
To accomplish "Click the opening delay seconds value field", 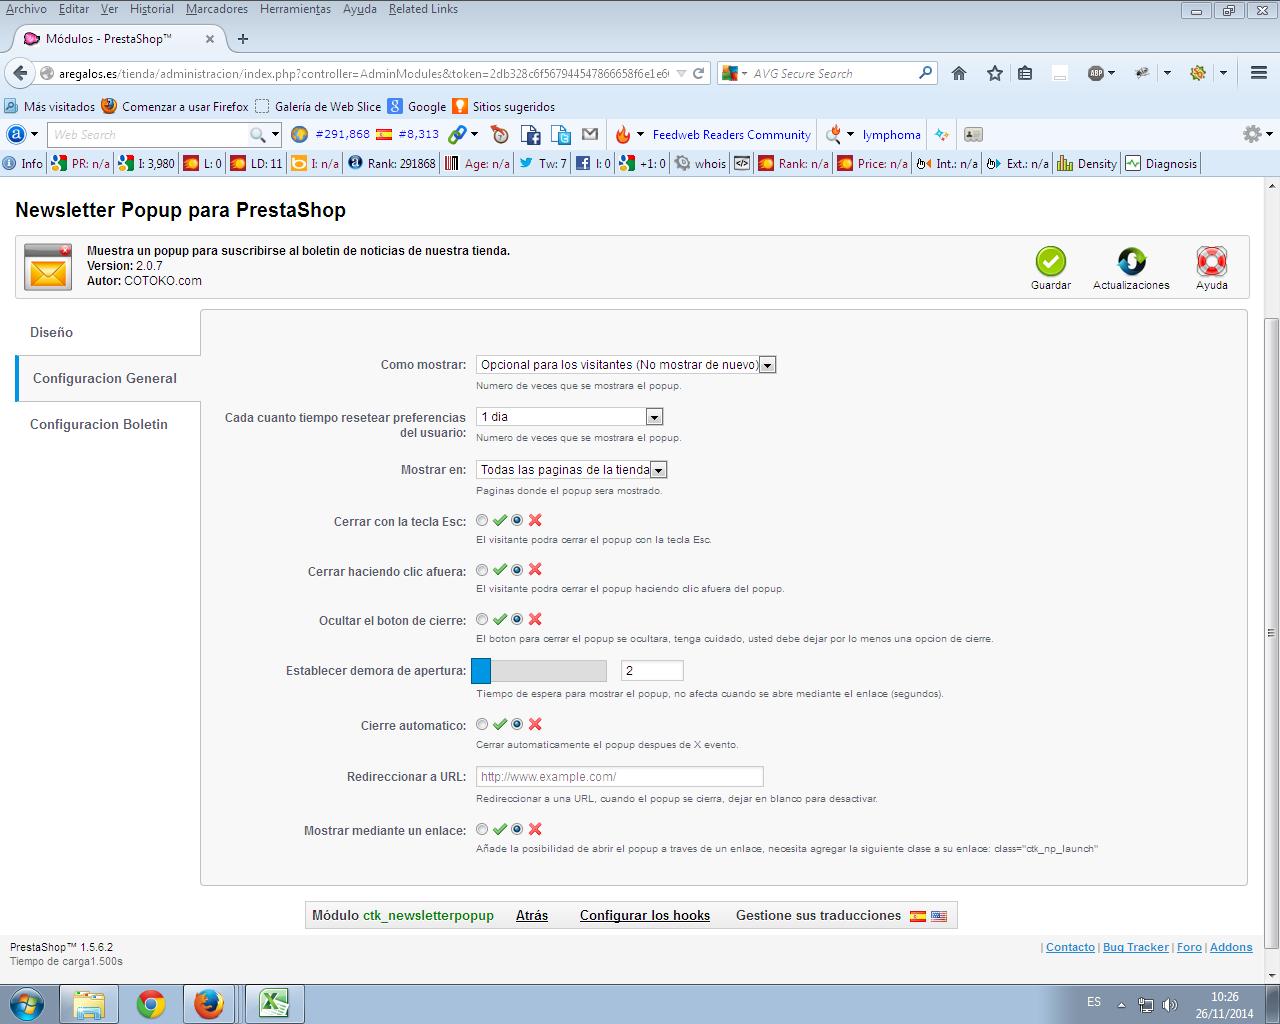I will (652, 670).
